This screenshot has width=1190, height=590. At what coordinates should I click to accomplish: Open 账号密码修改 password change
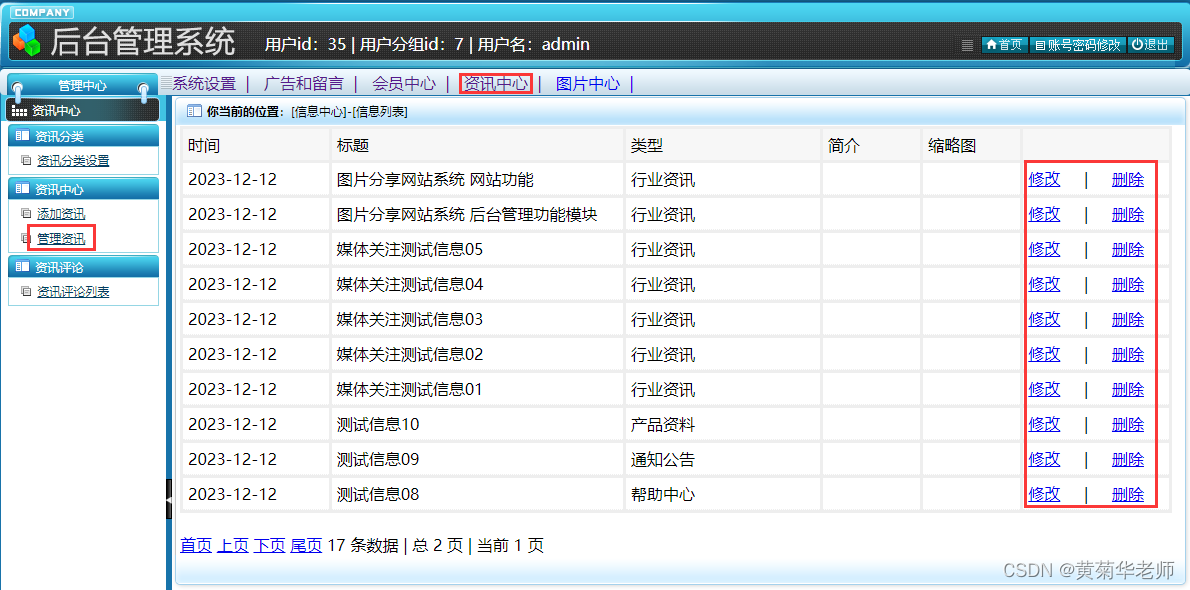1078,45
